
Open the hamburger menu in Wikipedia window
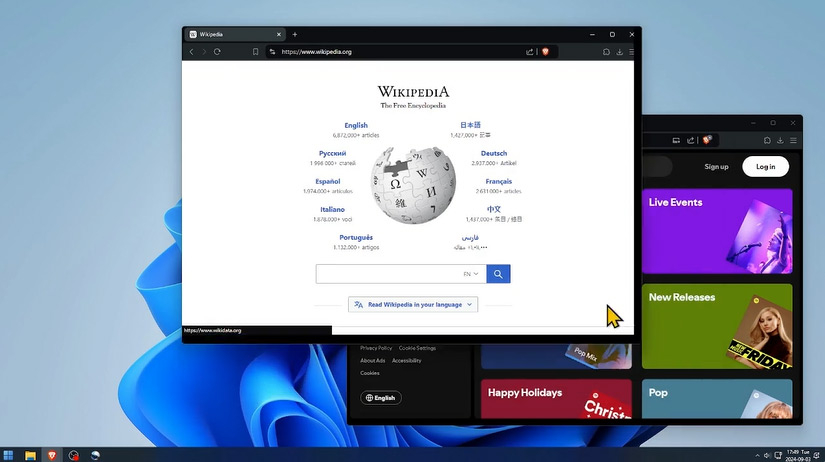click(x=631, y=52)
